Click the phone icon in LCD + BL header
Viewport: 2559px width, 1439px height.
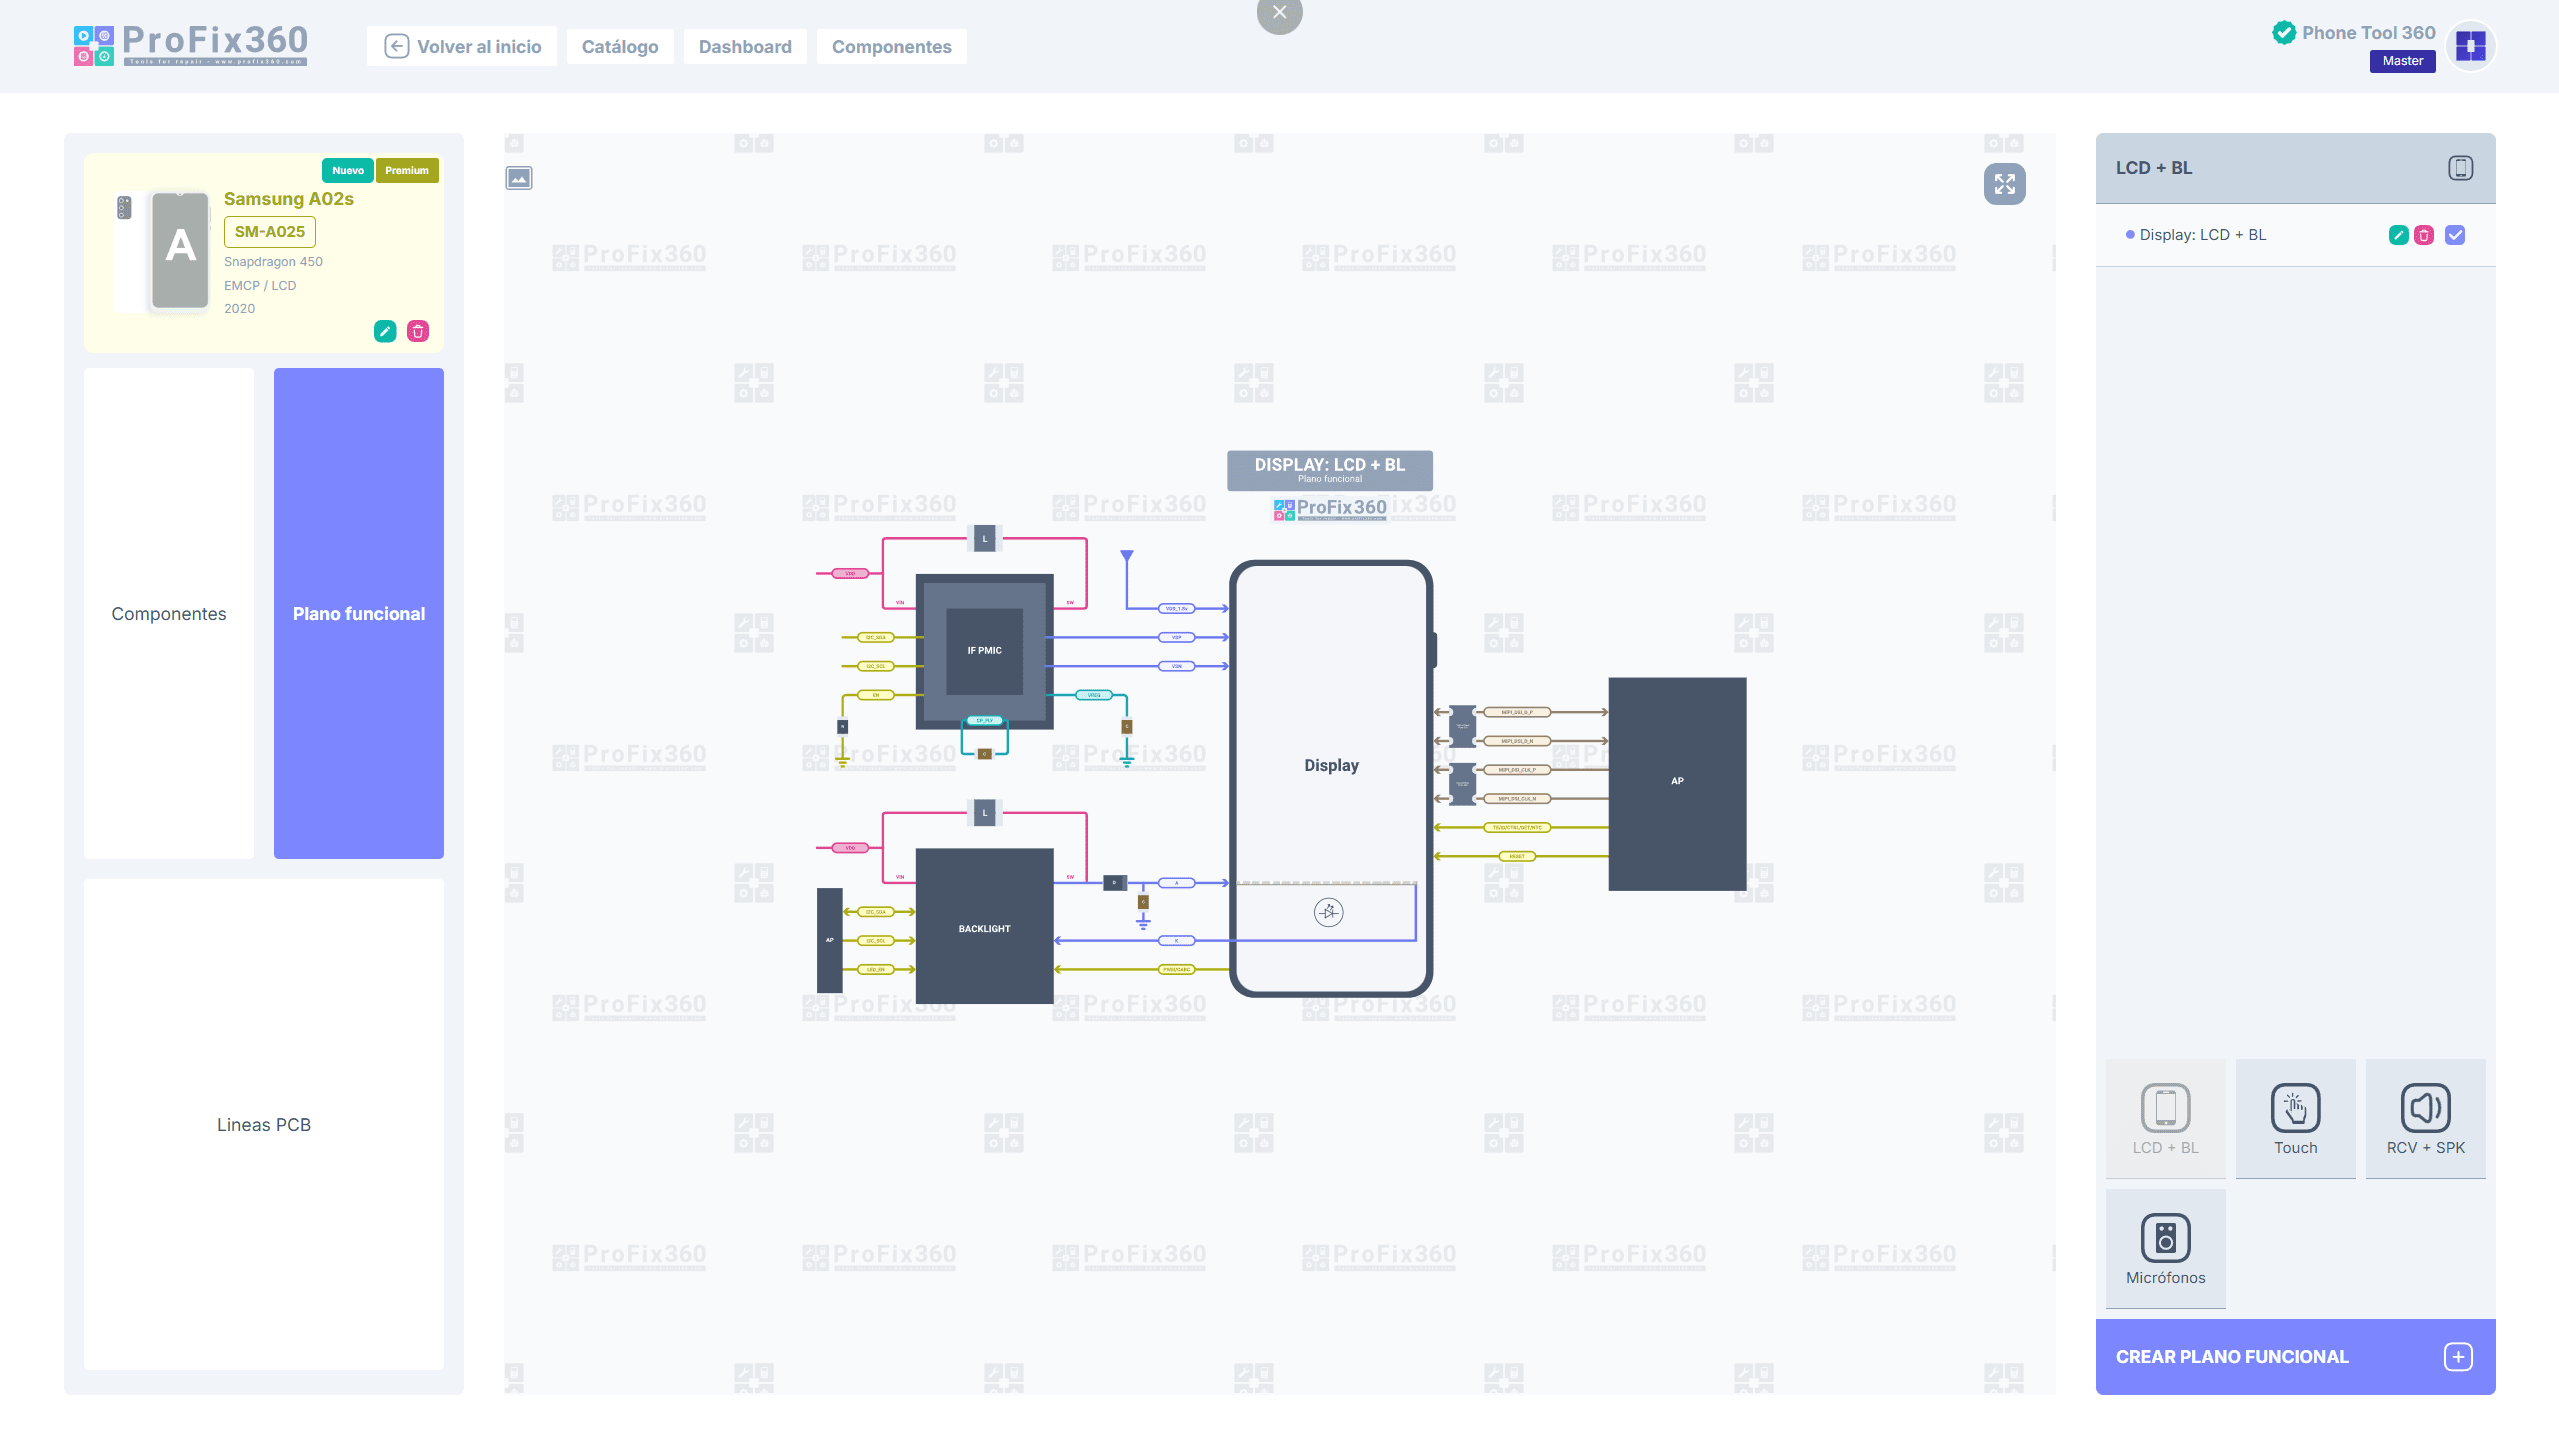click(2460, 168)
